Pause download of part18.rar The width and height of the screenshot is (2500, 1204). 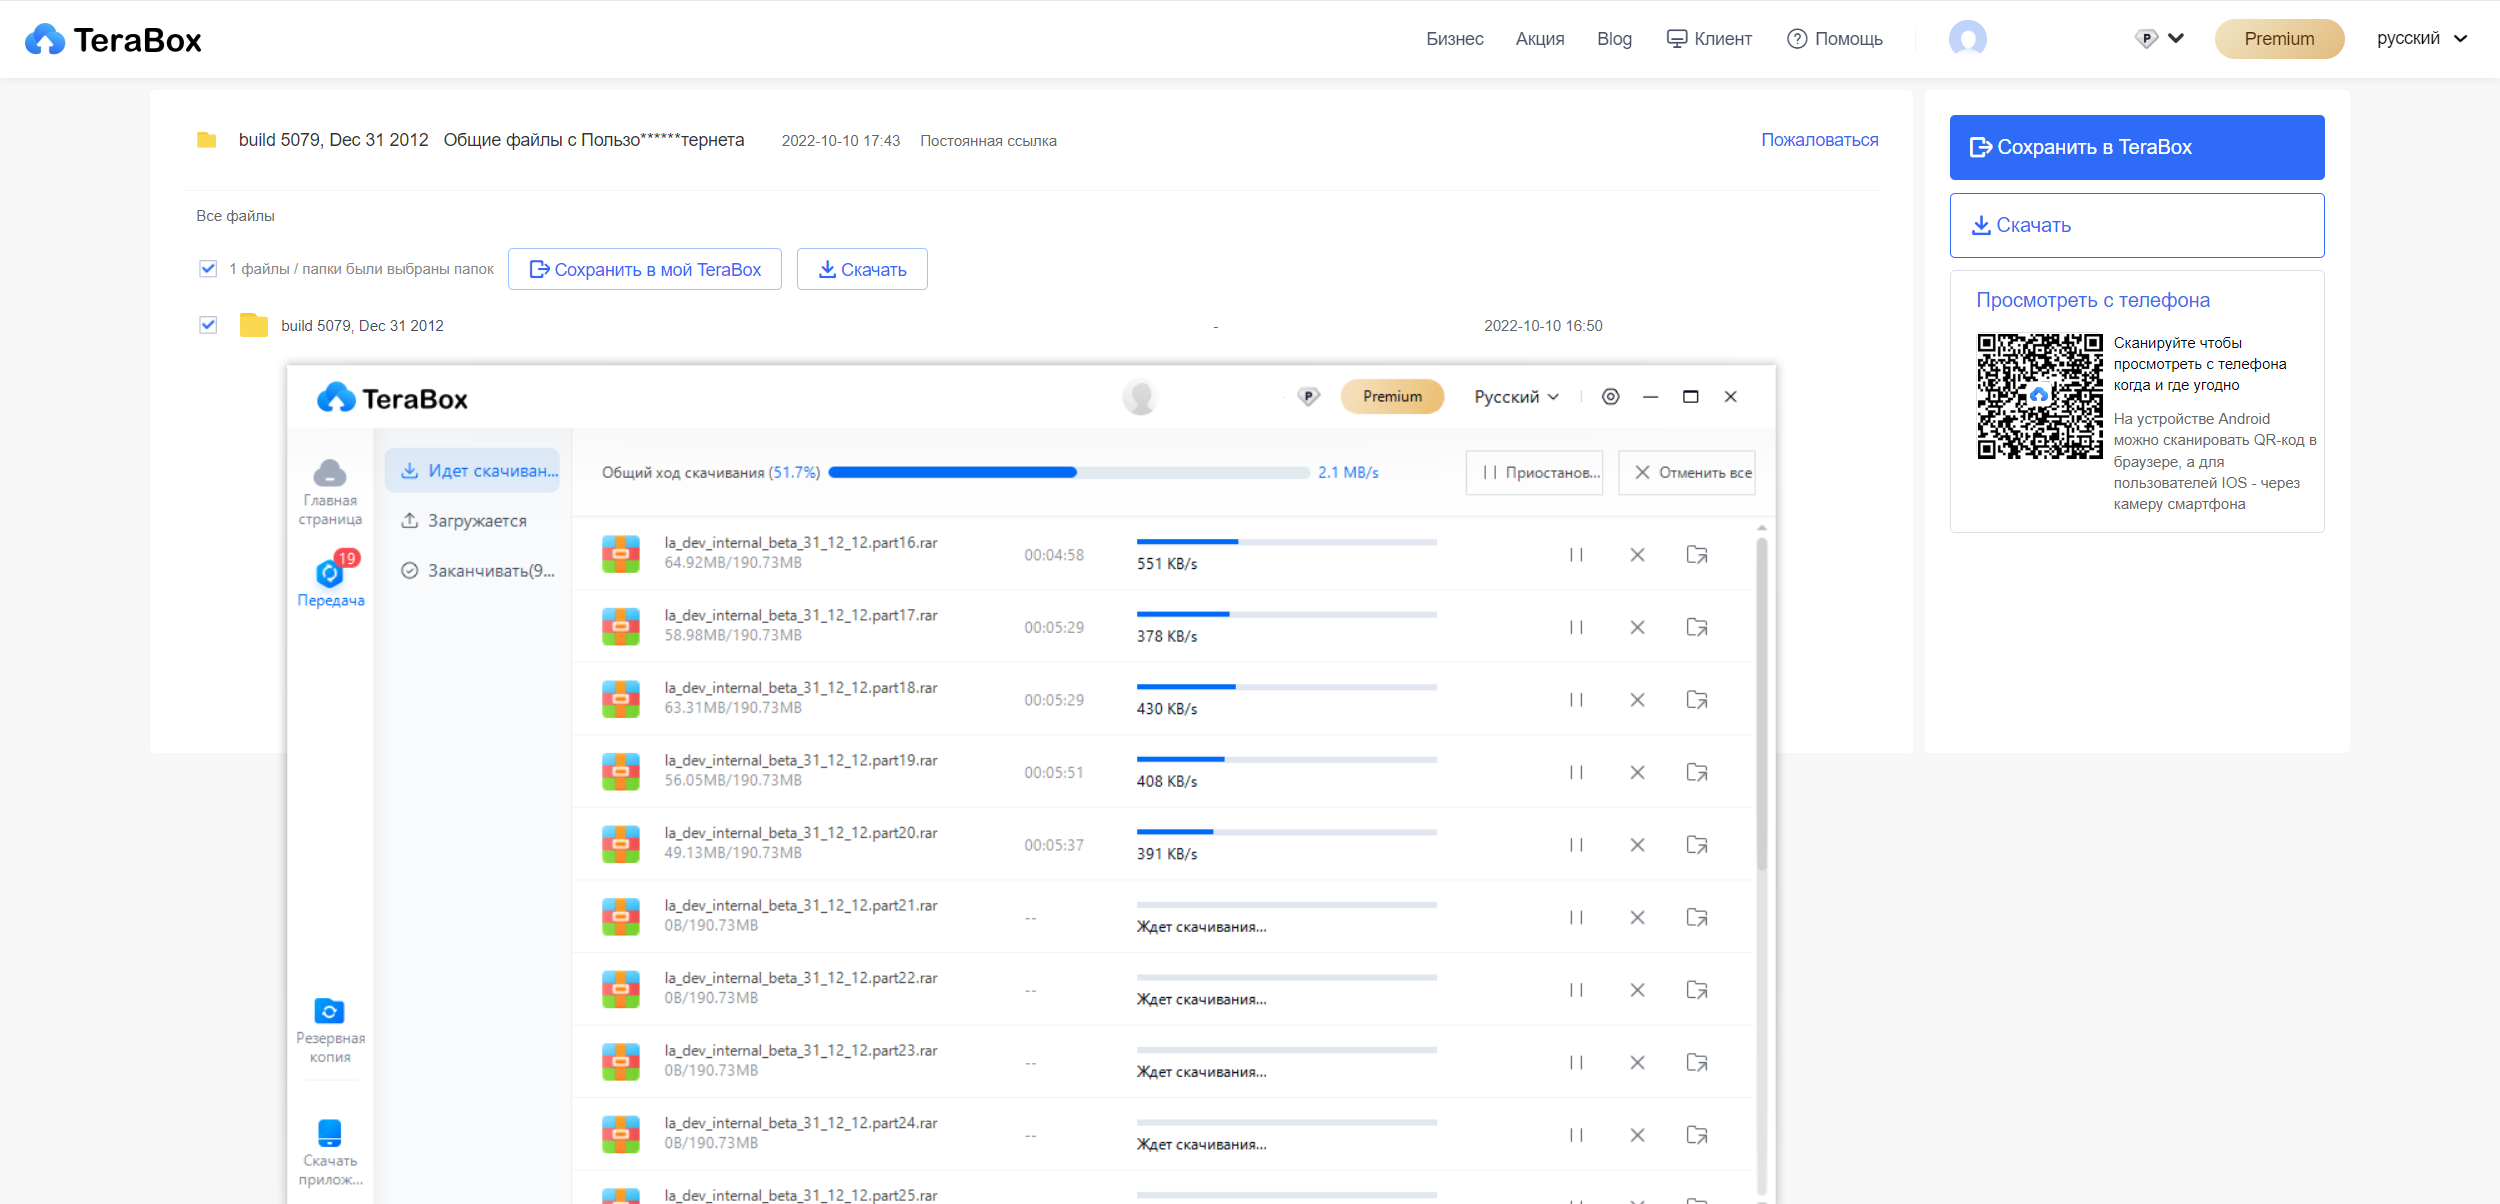click(x=1576, y=700)
